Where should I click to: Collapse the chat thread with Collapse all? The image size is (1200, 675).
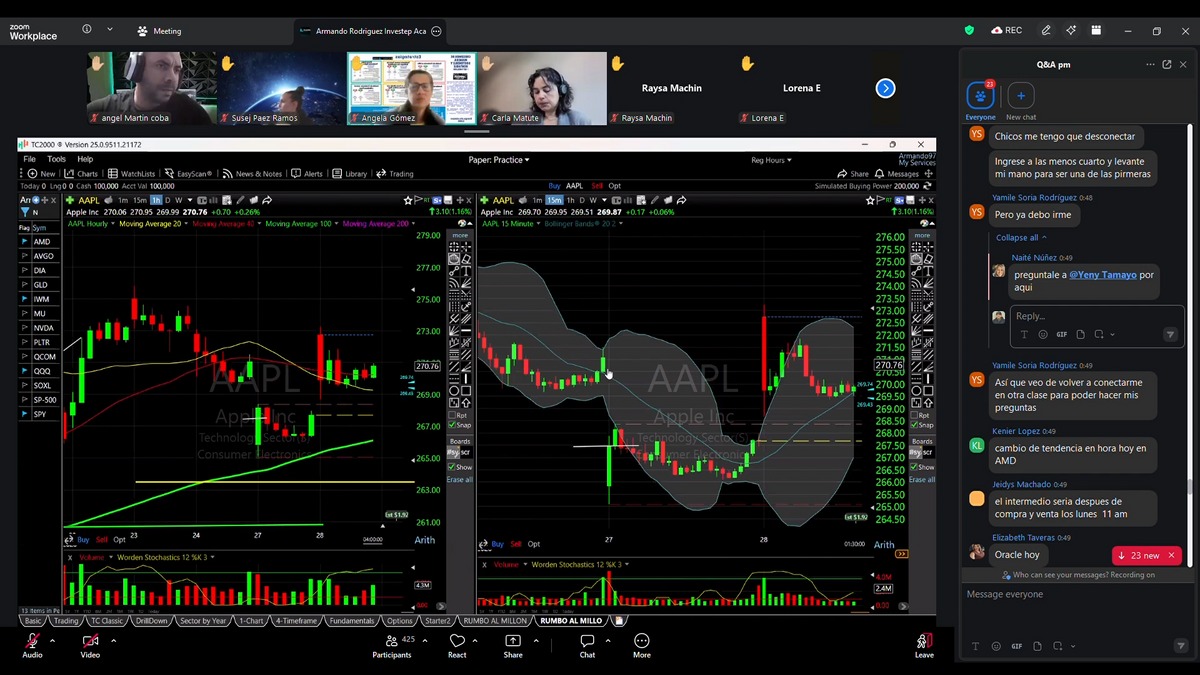1021,238
